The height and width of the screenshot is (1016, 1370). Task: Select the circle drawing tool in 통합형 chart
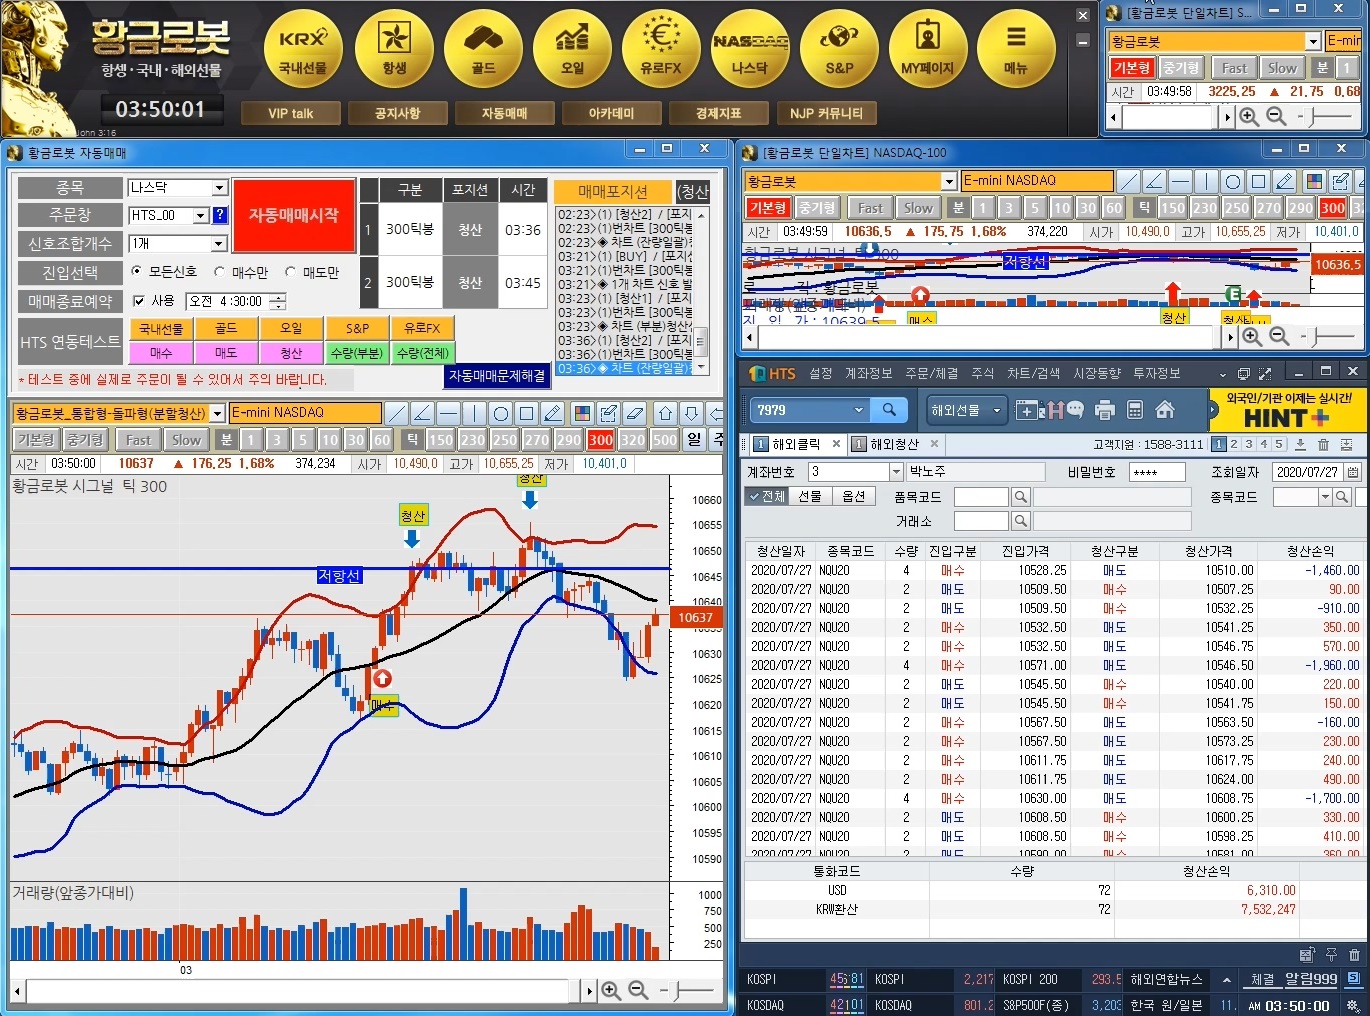coord(501,413)
